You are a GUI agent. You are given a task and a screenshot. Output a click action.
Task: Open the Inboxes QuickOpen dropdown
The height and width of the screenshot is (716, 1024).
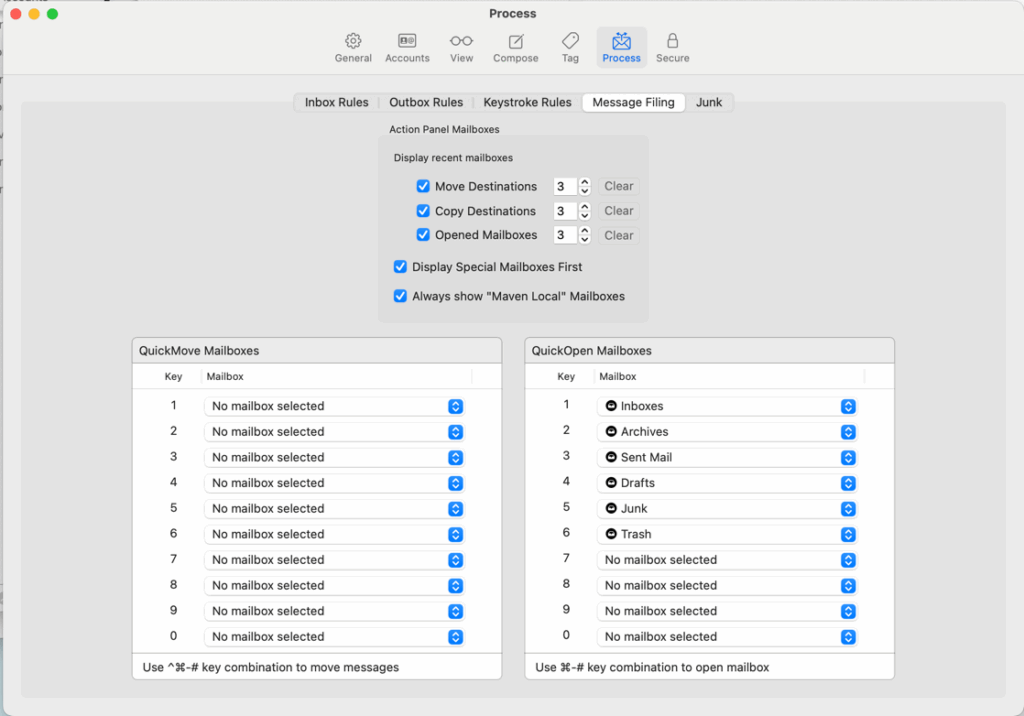[x=727, y=406]
